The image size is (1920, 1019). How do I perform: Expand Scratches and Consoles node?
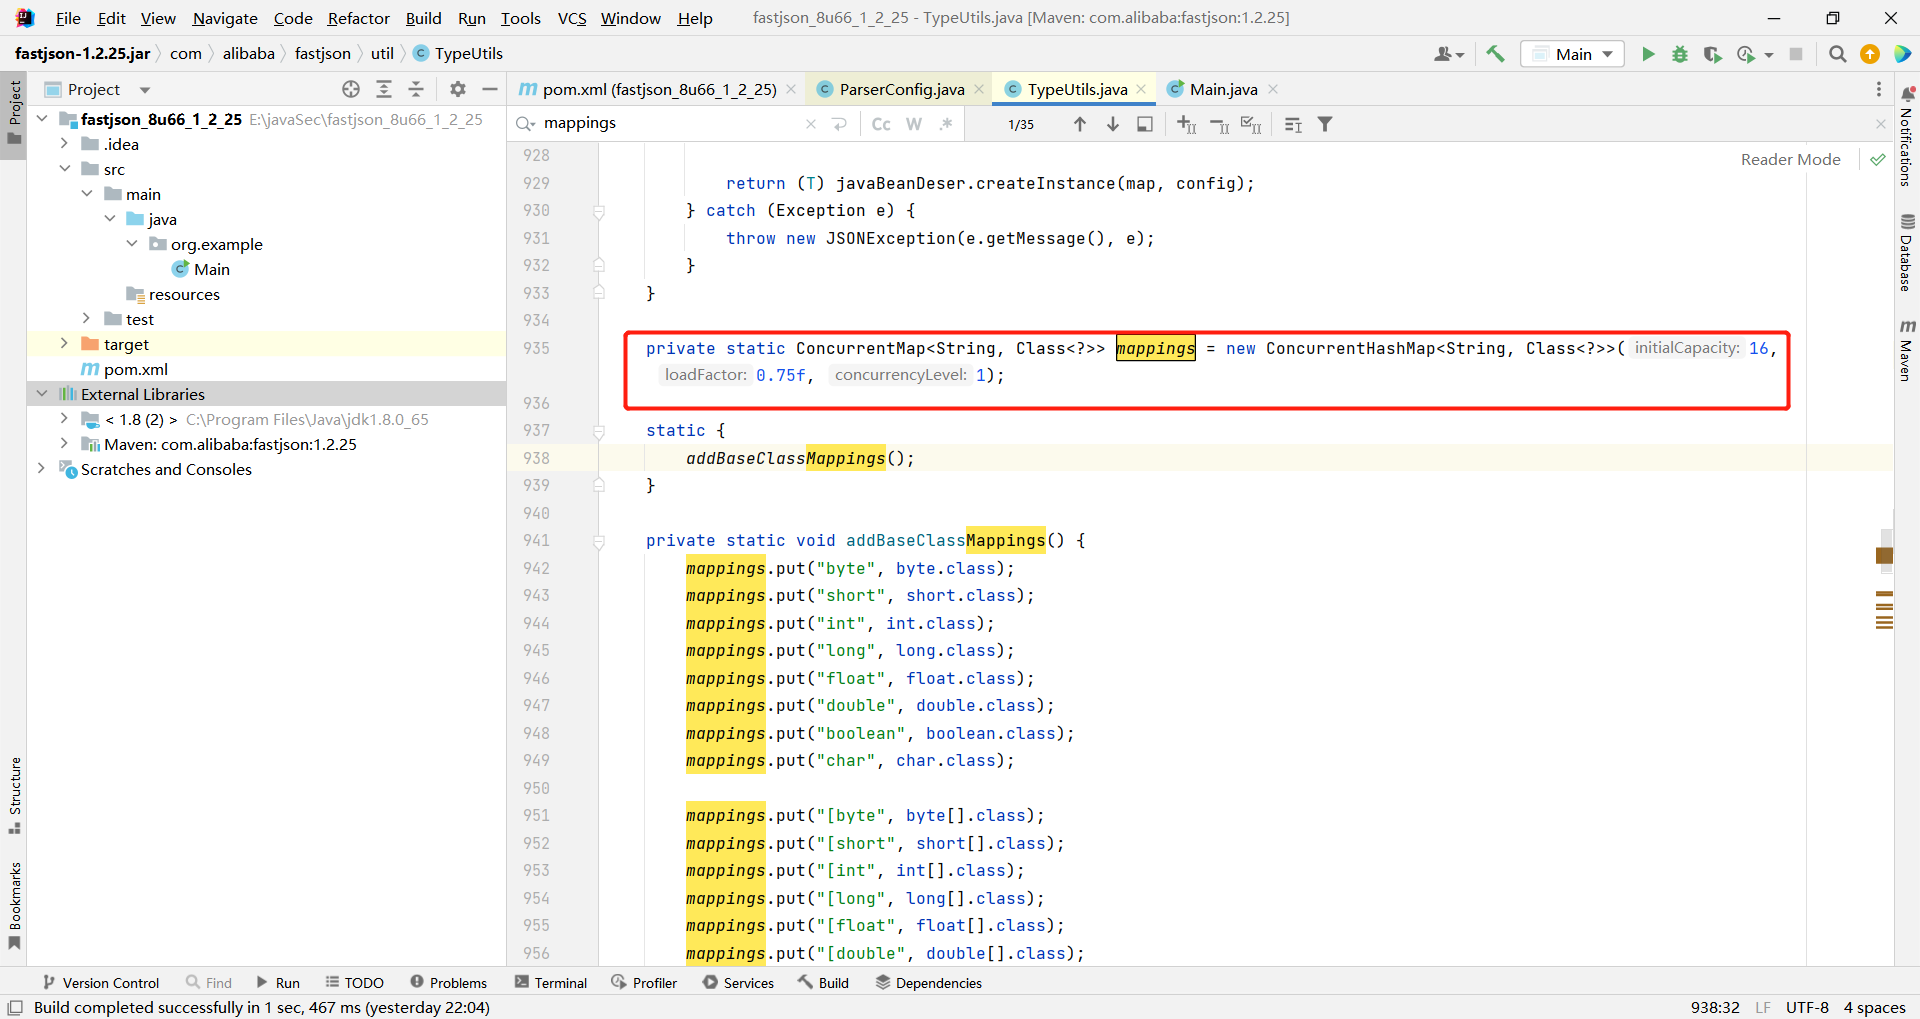point(41,469)
